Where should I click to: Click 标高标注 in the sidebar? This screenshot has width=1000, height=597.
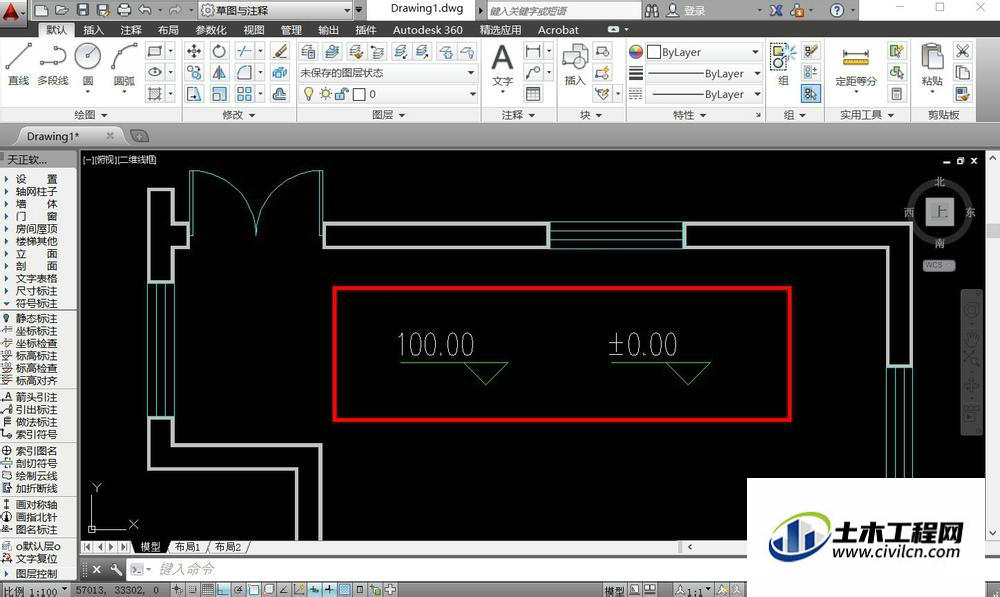tap(36, 356)
